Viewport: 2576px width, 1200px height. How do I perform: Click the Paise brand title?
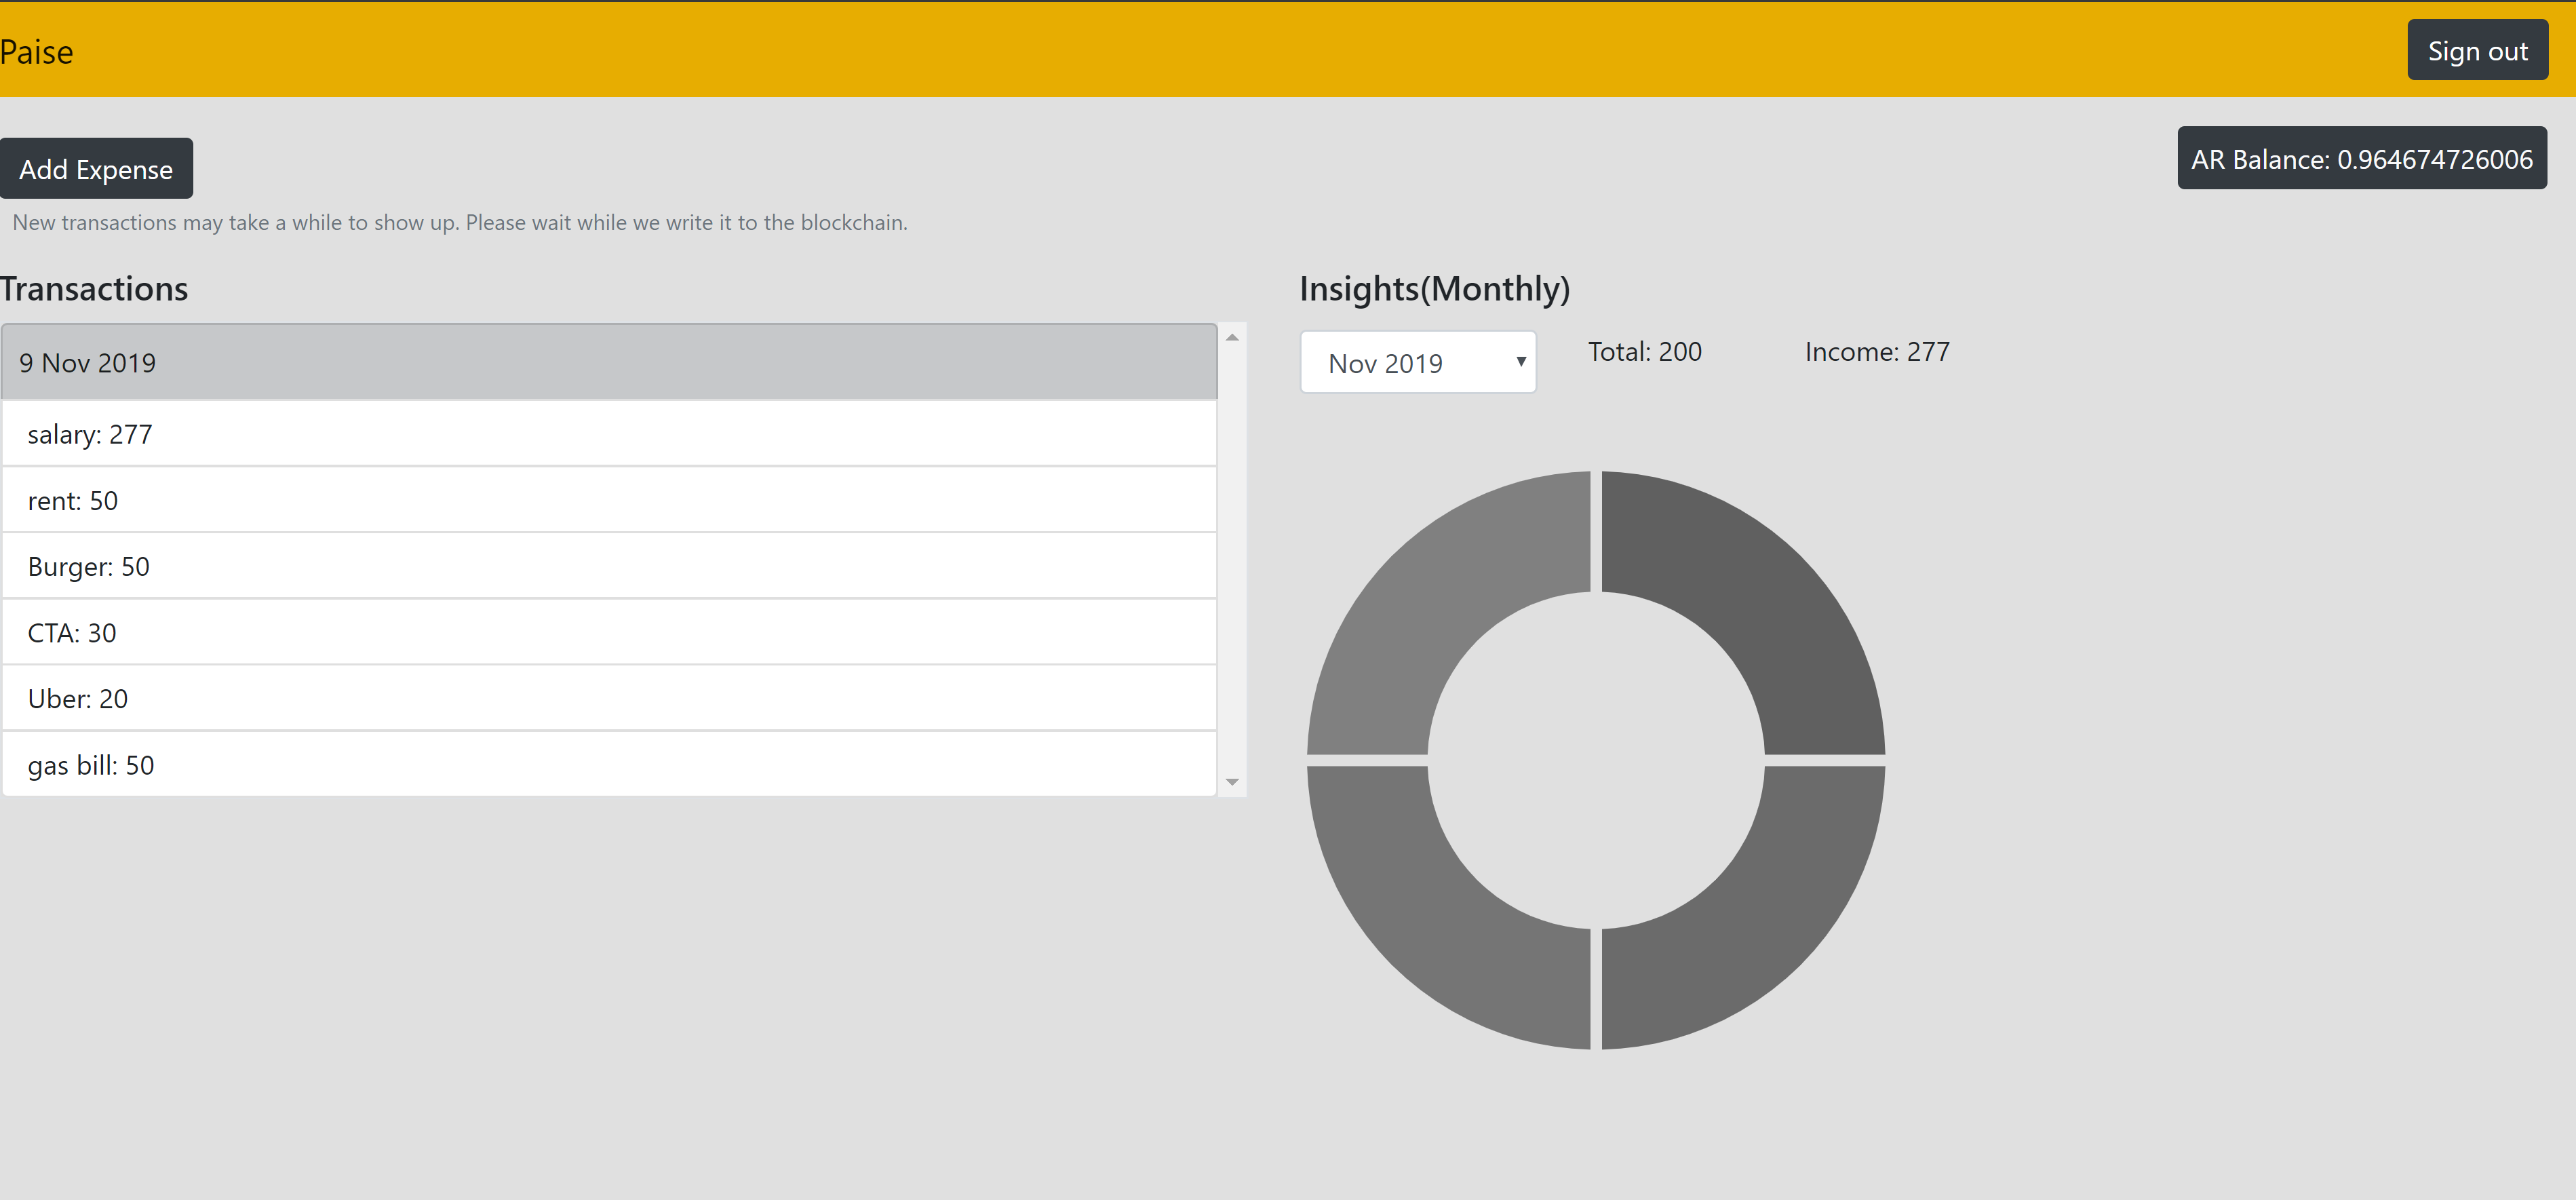click(37, 52)
